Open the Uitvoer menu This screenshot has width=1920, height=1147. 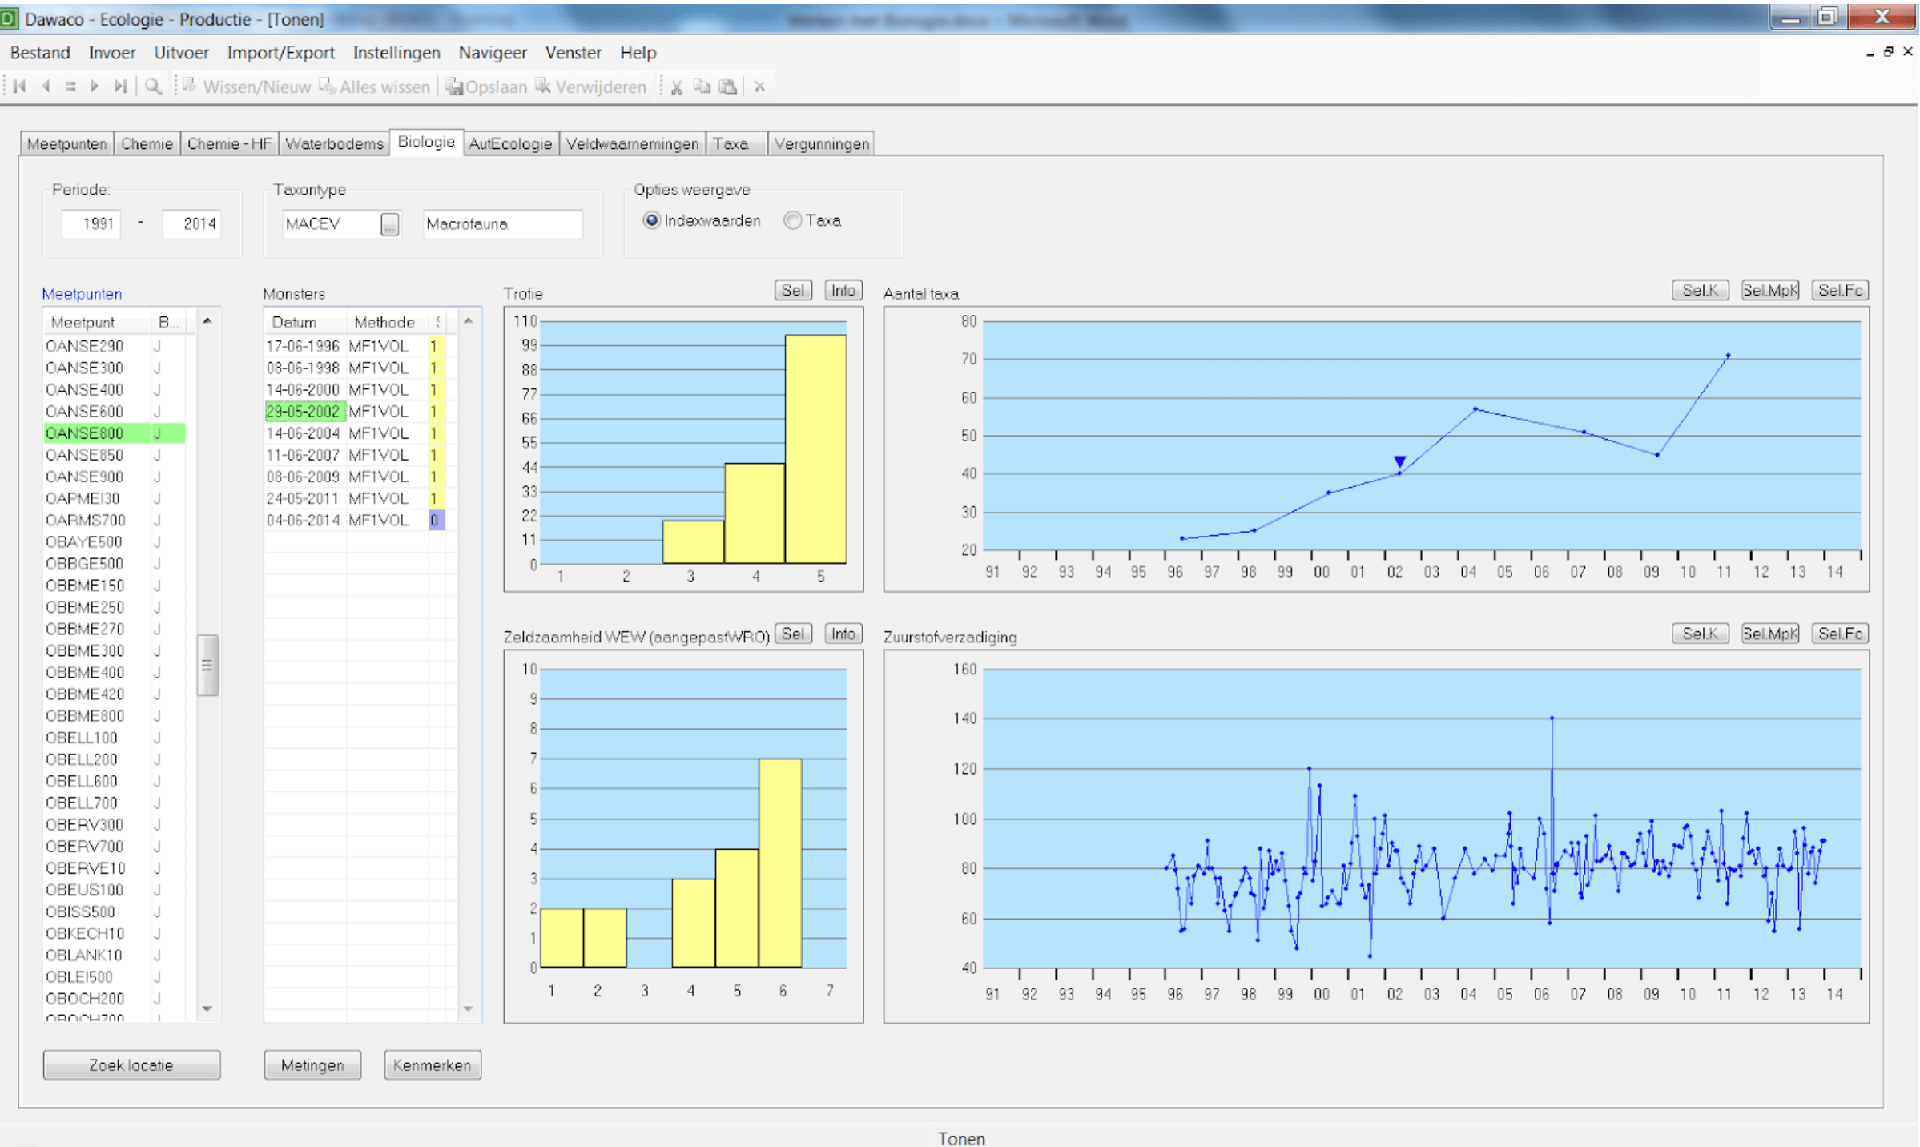[181, 53]
